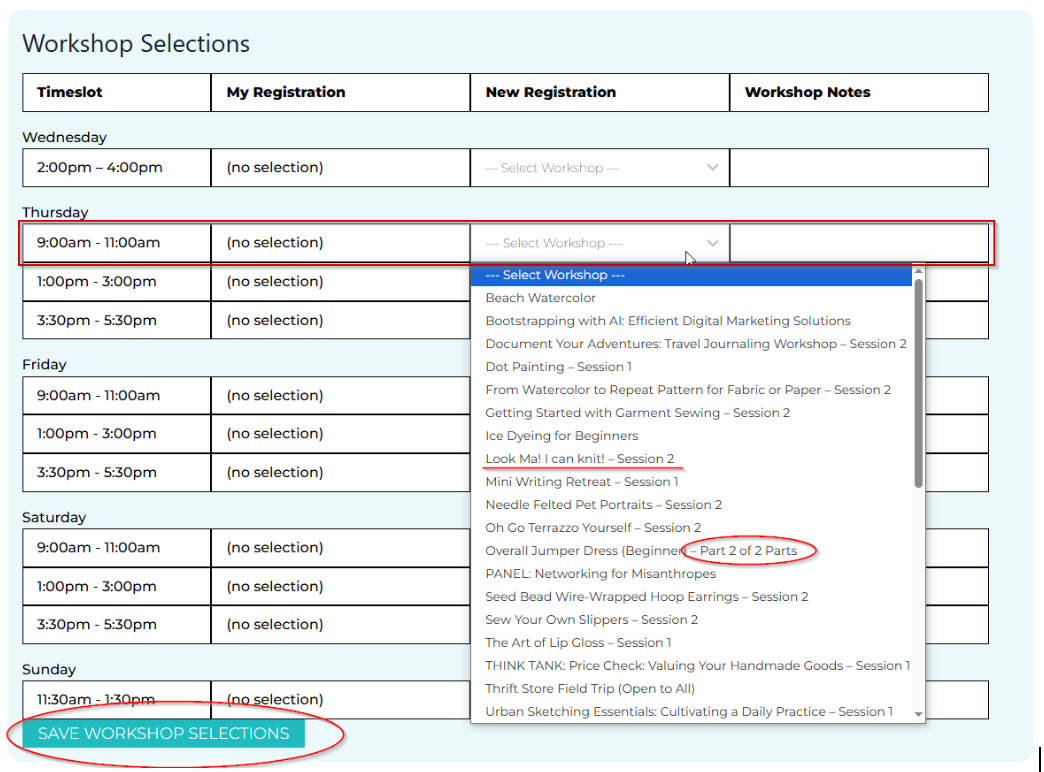This screenshot has height=772, width=1044.
Task: Click Wednesday row Workshop Notes cell
Action: [859, 168]
